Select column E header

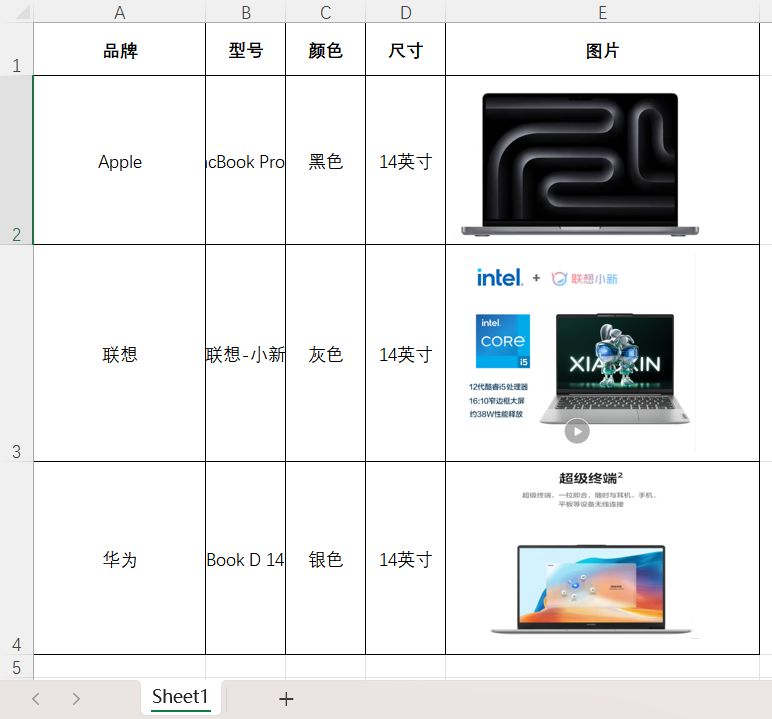(x=602, y=12)
